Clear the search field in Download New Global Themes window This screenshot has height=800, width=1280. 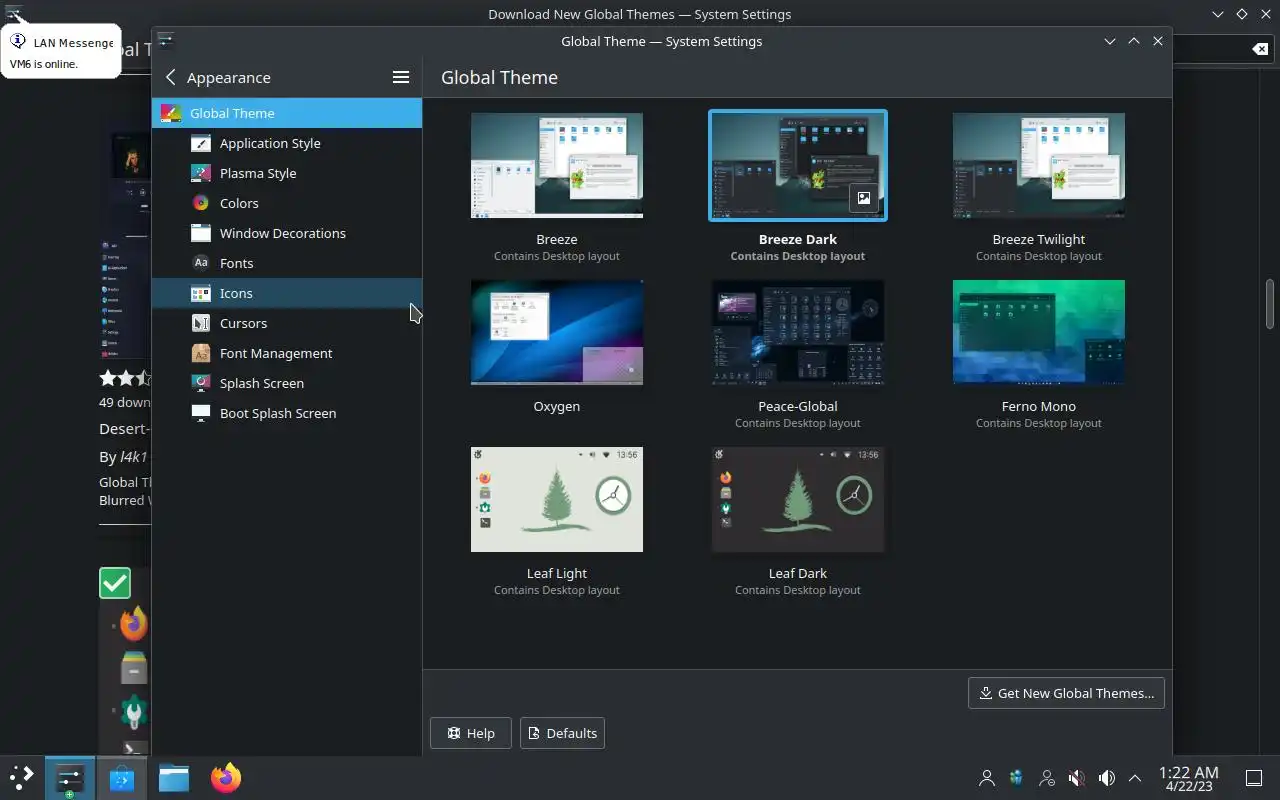[1260, 49]
